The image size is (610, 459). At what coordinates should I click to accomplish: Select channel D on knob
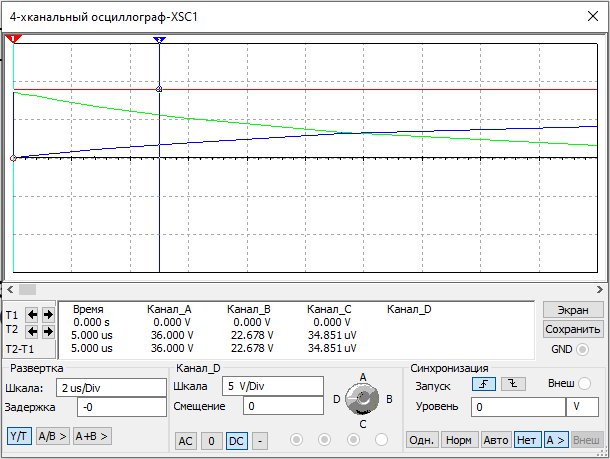pos(337,399)
